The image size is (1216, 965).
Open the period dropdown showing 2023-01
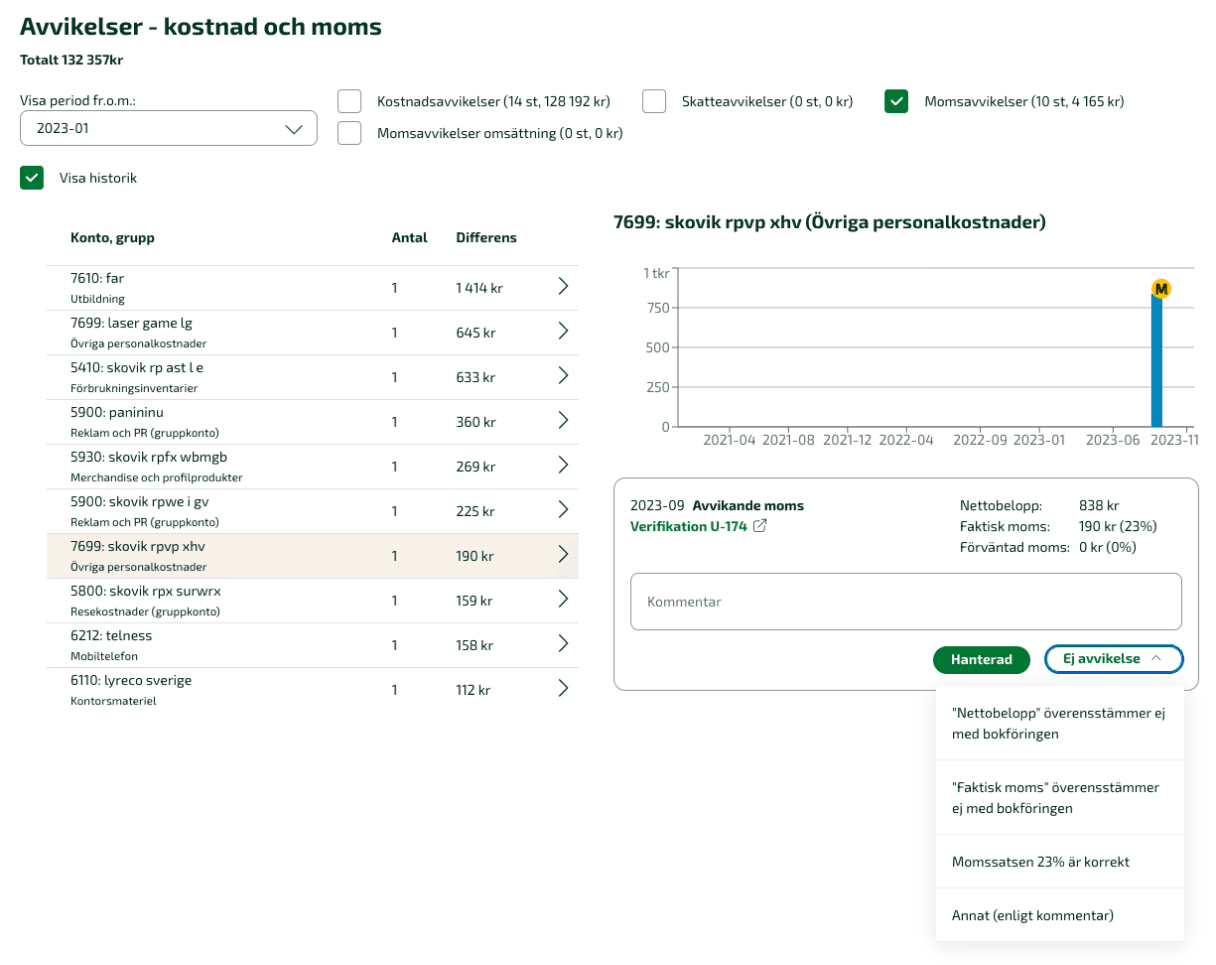[169, 128]
